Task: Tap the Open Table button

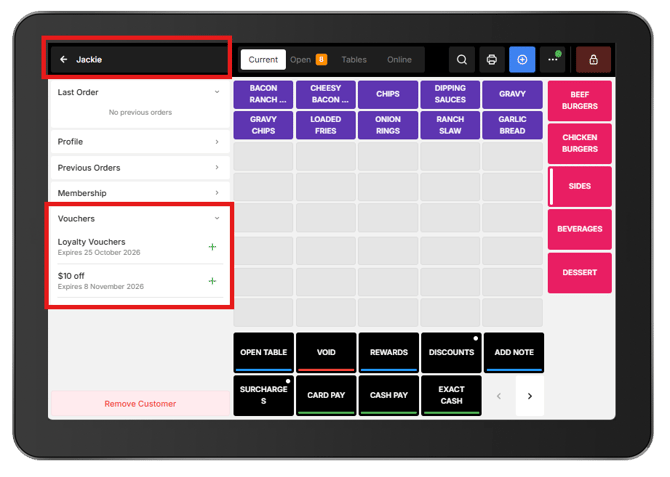Action: 264,353
